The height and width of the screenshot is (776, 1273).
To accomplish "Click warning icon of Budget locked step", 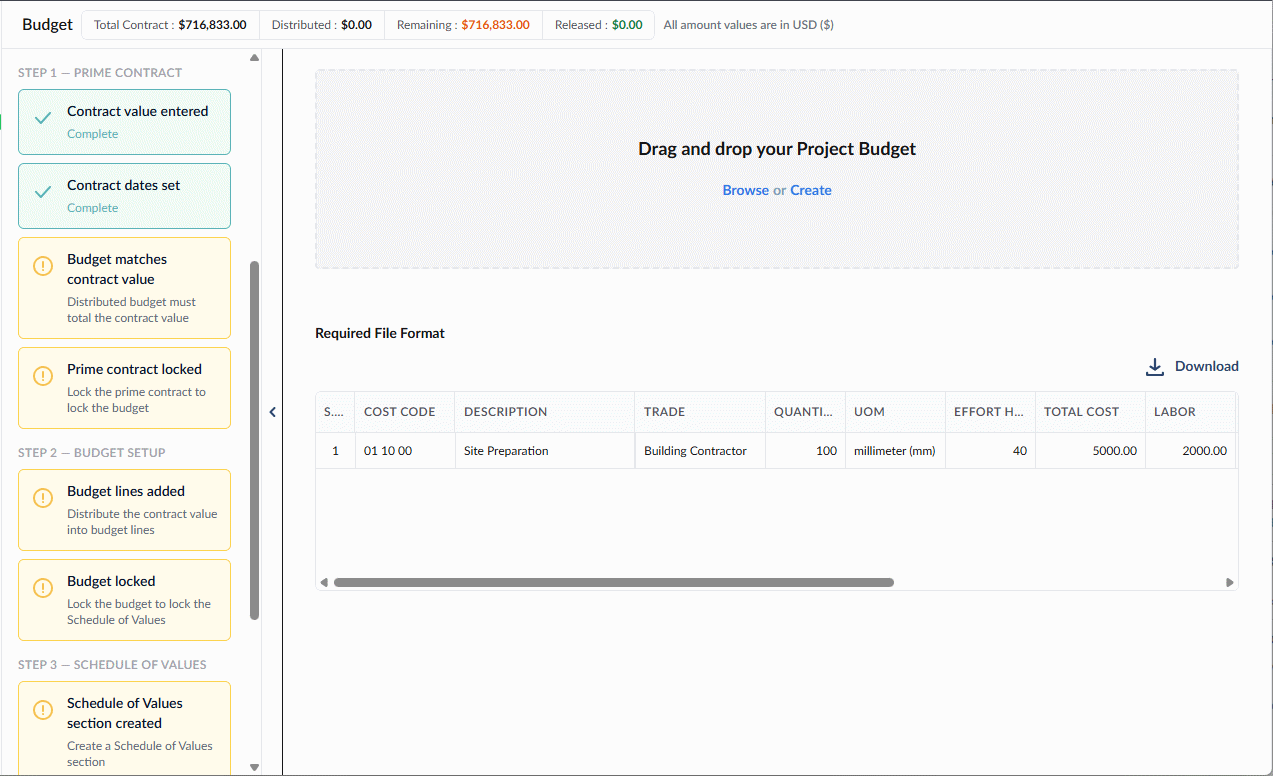I will [x=43, y=588].
